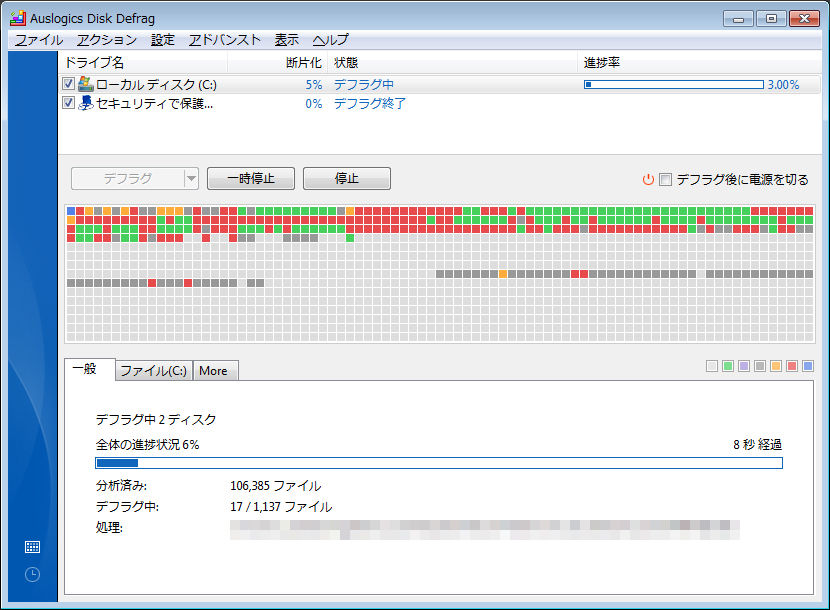Click the 8 秒 経過 elapsed time

757,444
